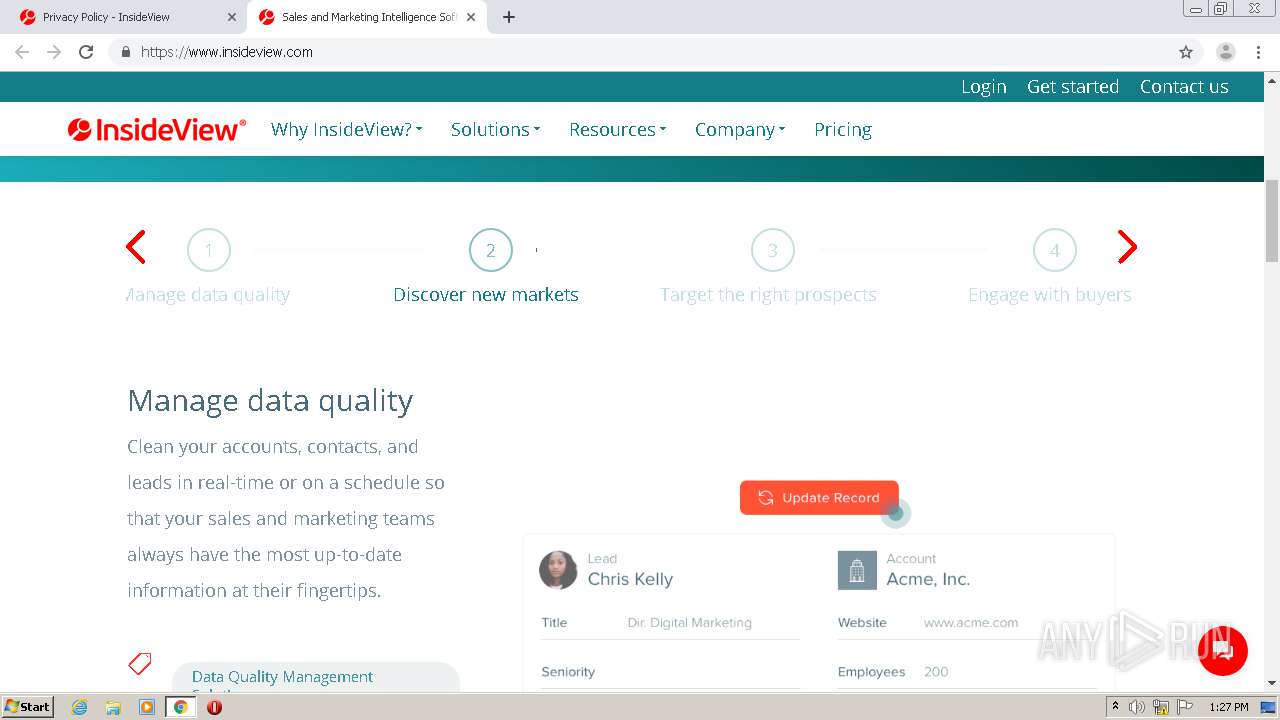Open the Pricing page

[843, 129]
